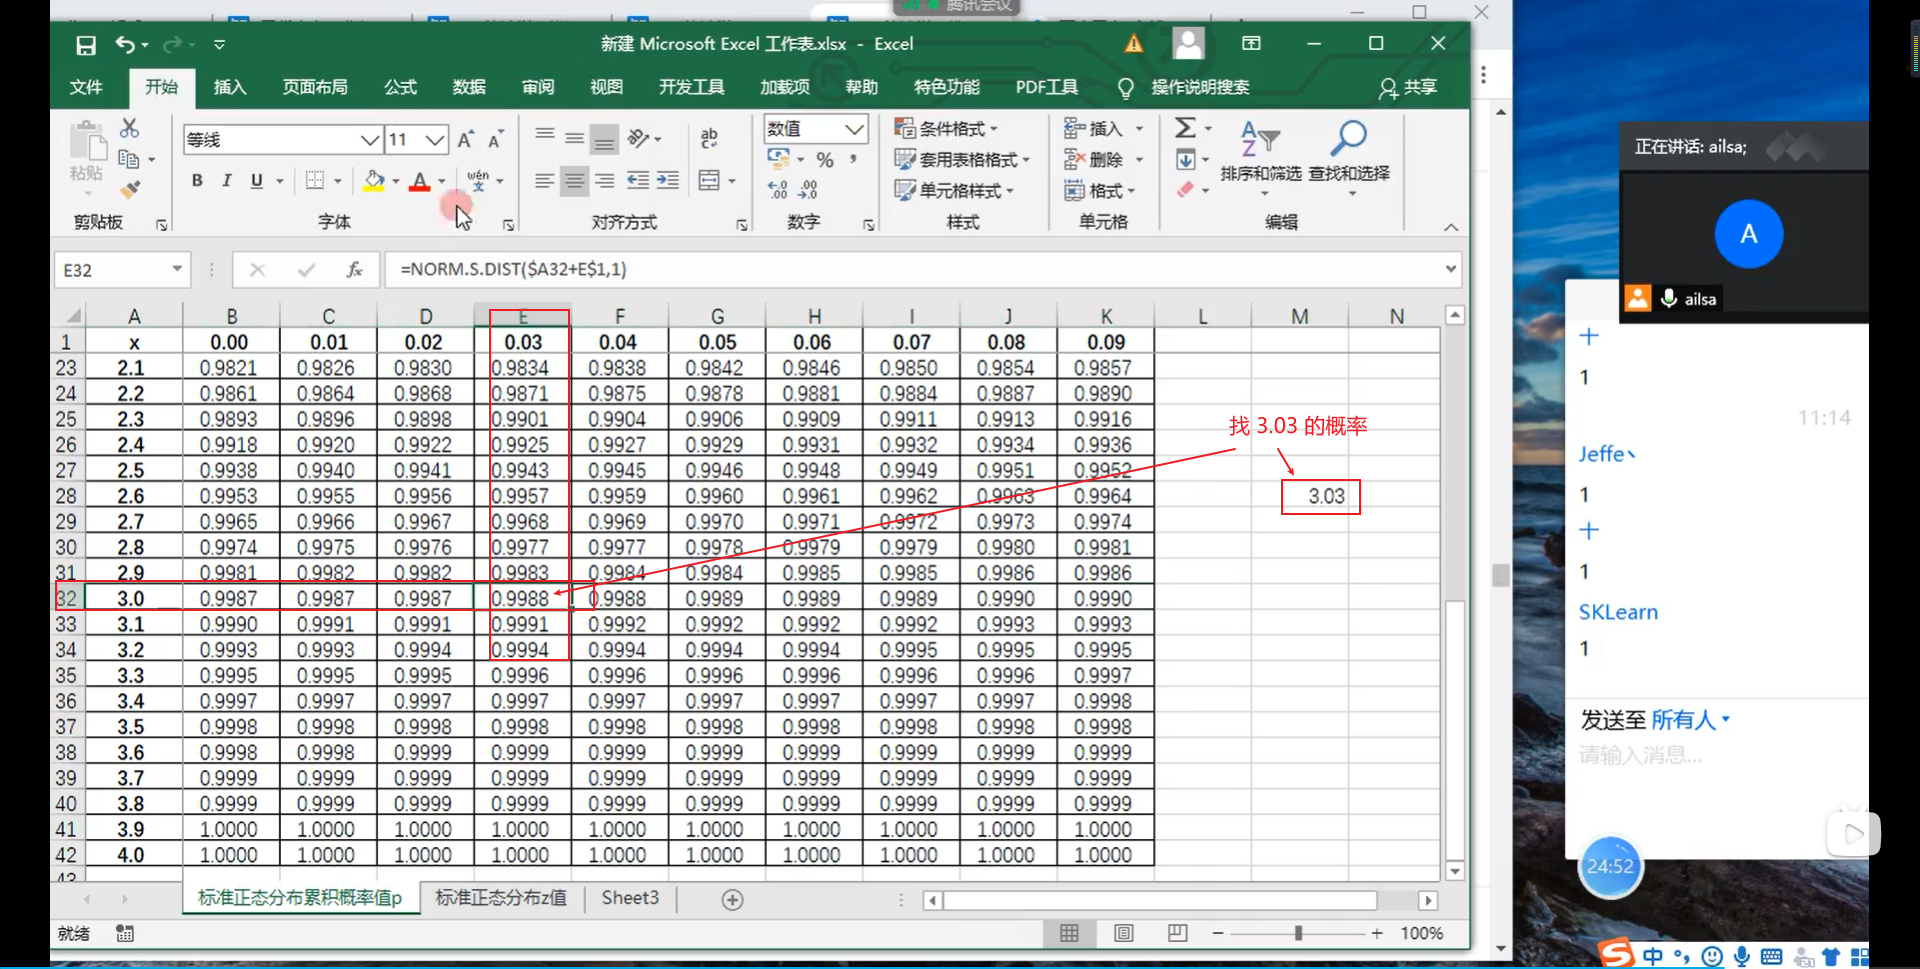This screenshot has height=969, width=1920.
Task: Click the percent style icon
Action: [825, 160]
